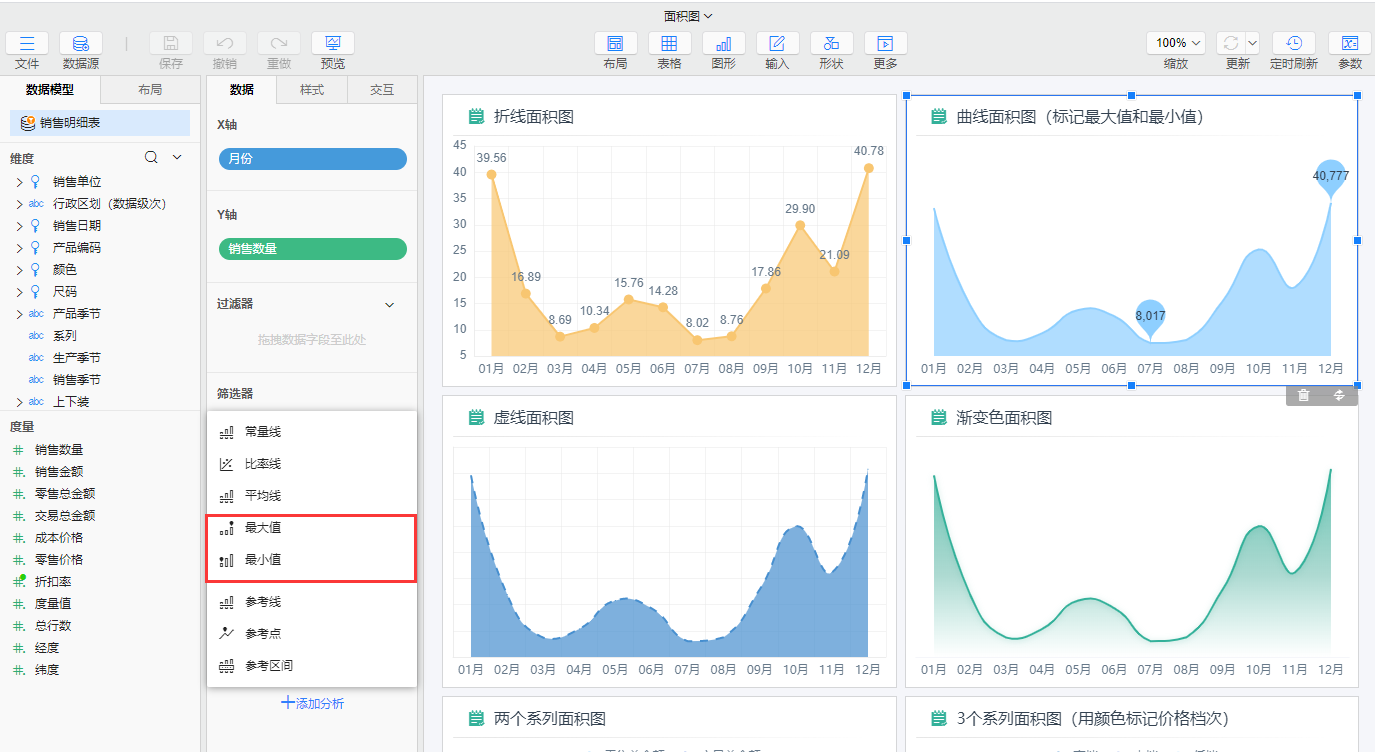
Task: Click the 渐变色面积图 title icon
Action: [x=939, y=417]
